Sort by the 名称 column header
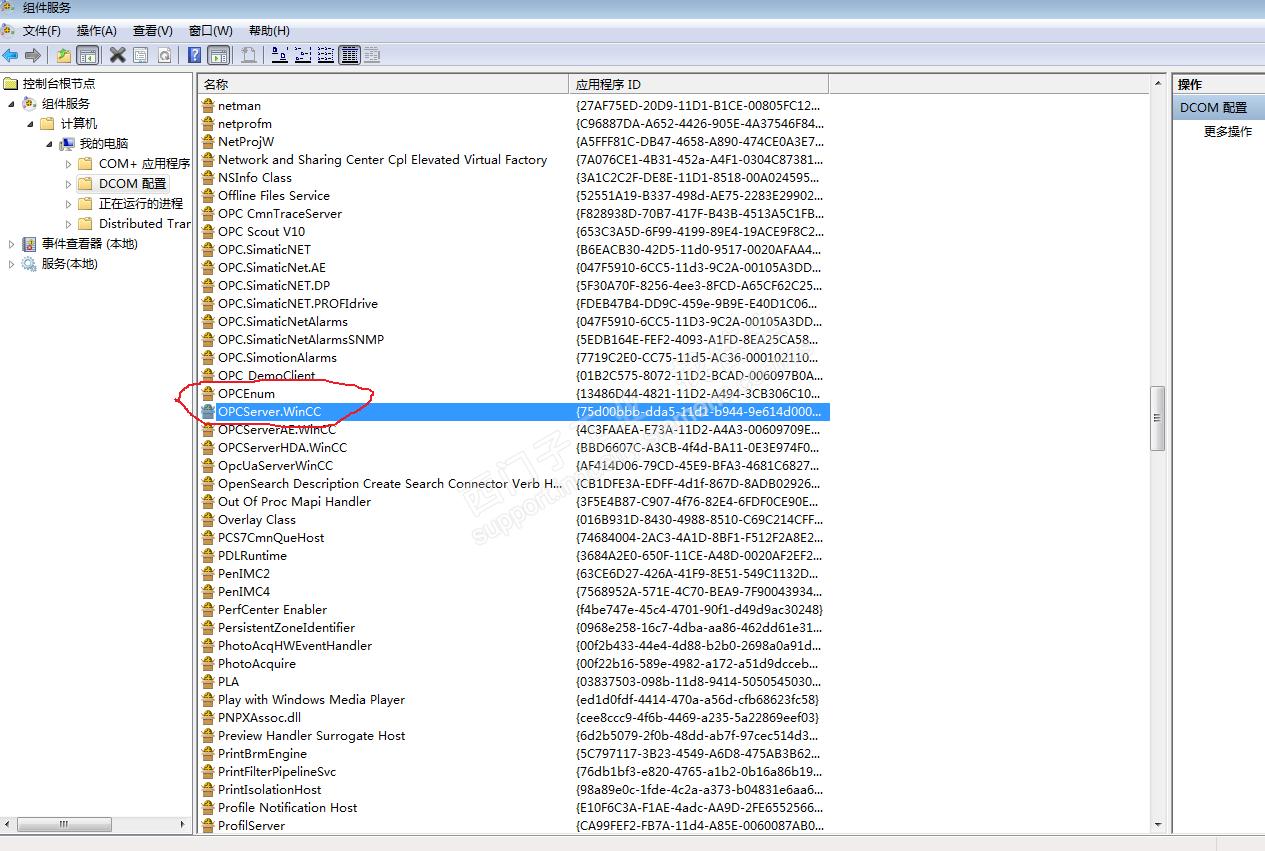 [383, 85]
